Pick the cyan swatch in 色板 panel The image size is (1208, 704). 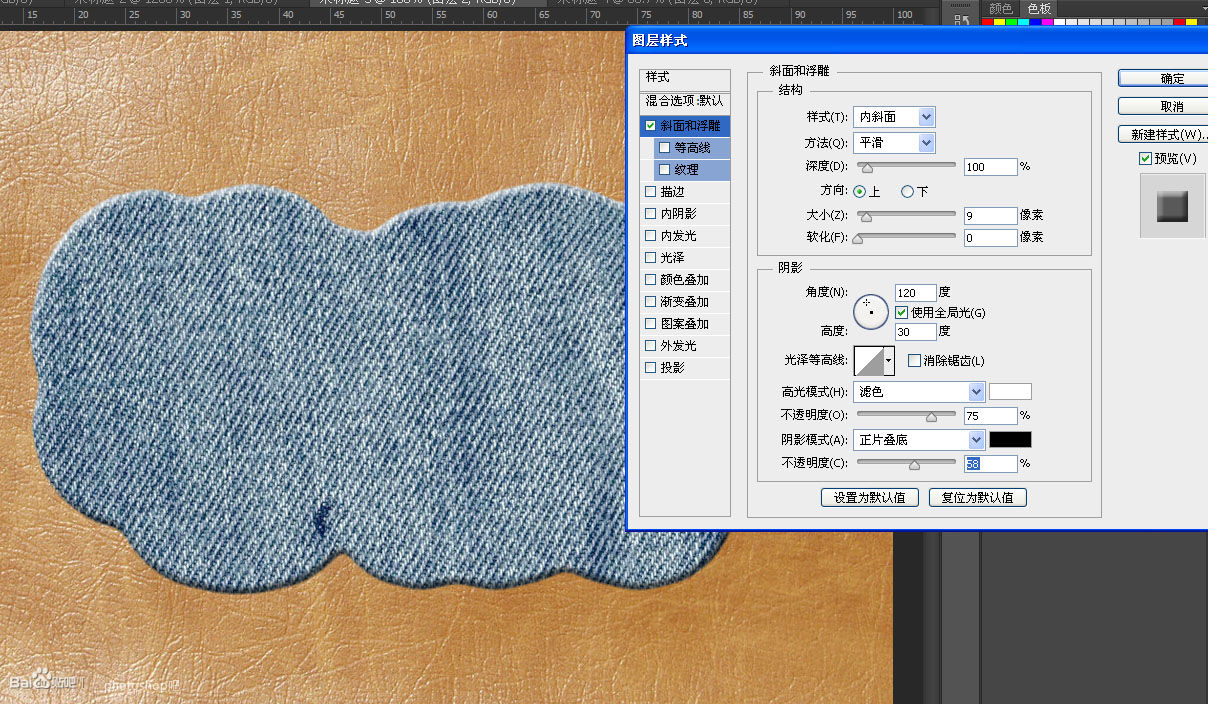tap(1022, 22)
